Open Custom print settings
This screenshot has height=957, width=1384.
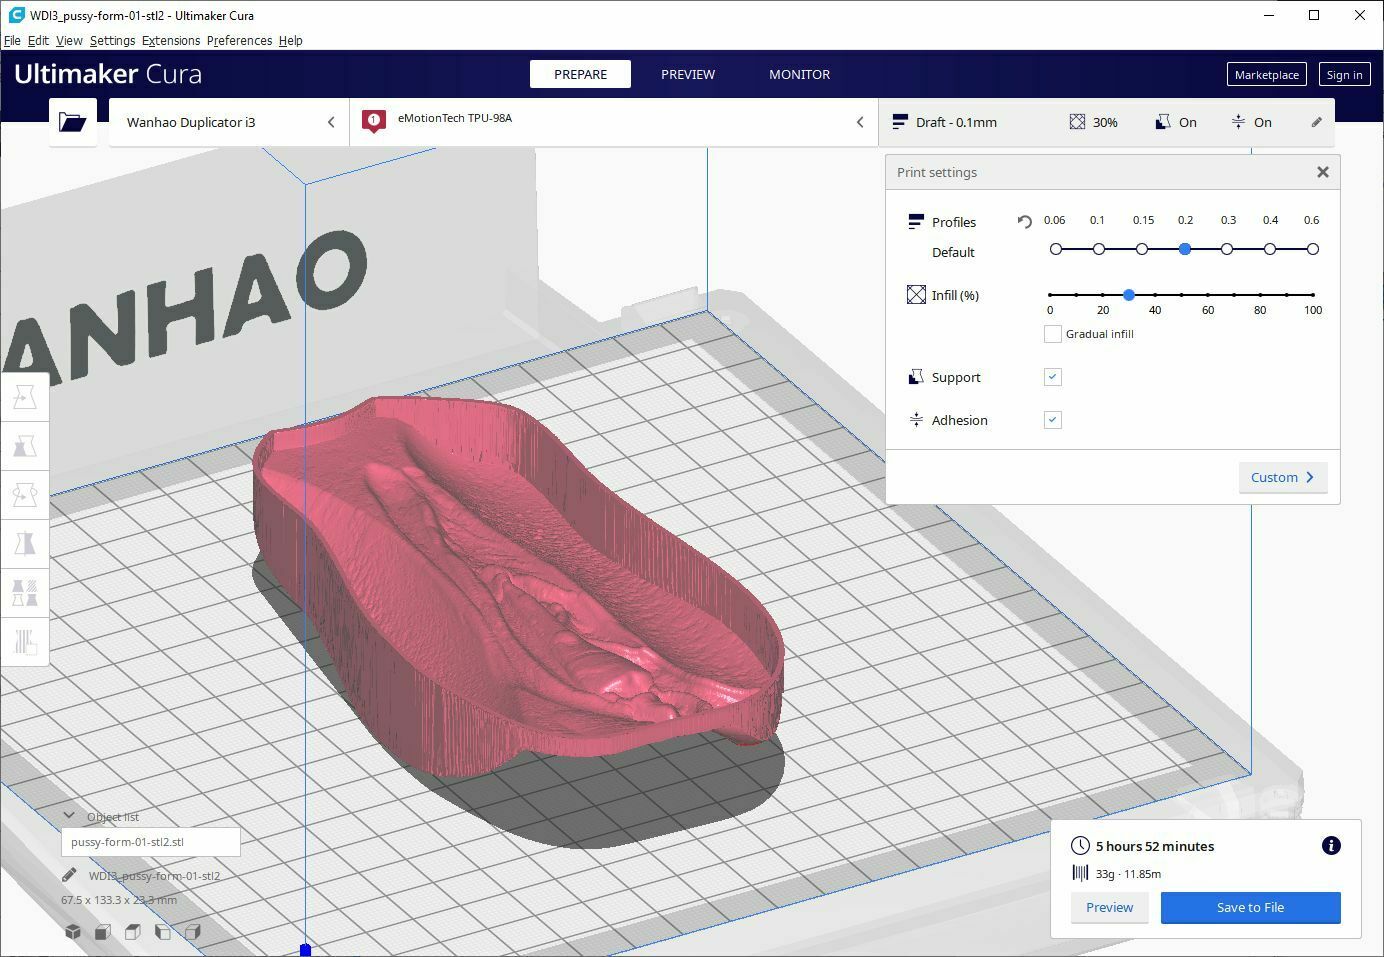pyautogui.click(x=1282, y=477)
